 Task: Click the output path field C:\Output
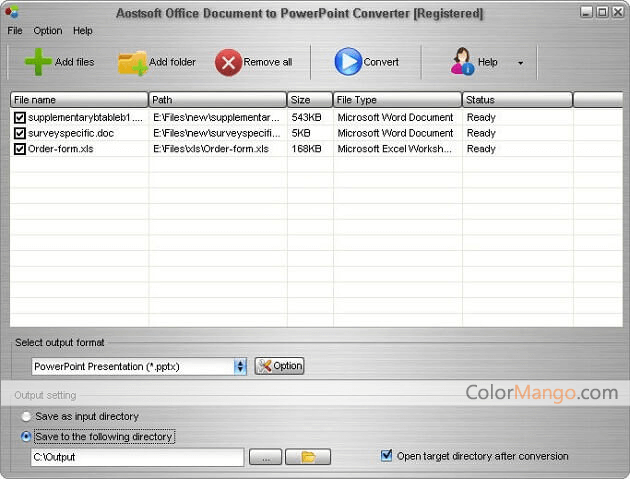tap(137, 457)
